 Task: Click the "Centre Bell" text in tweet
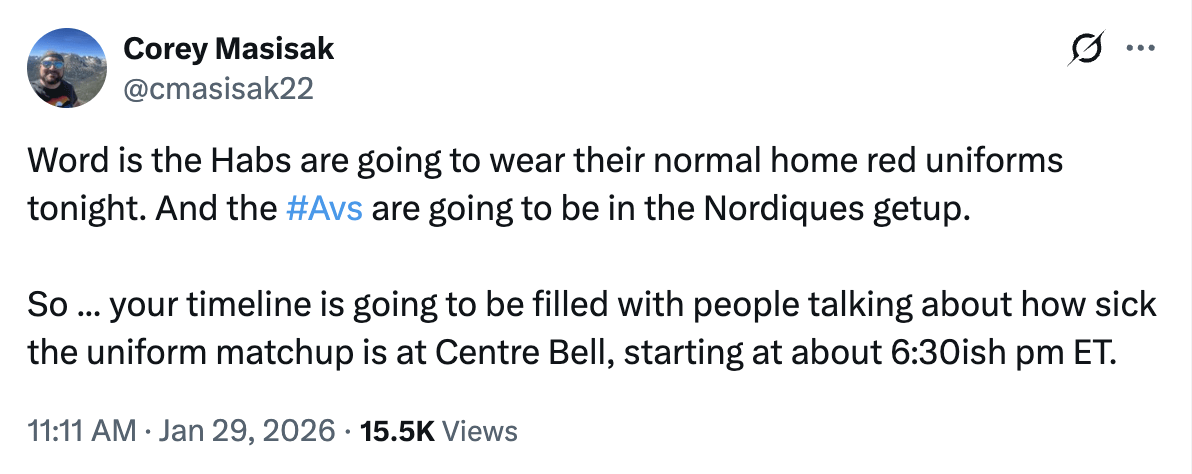coord(563,354)
